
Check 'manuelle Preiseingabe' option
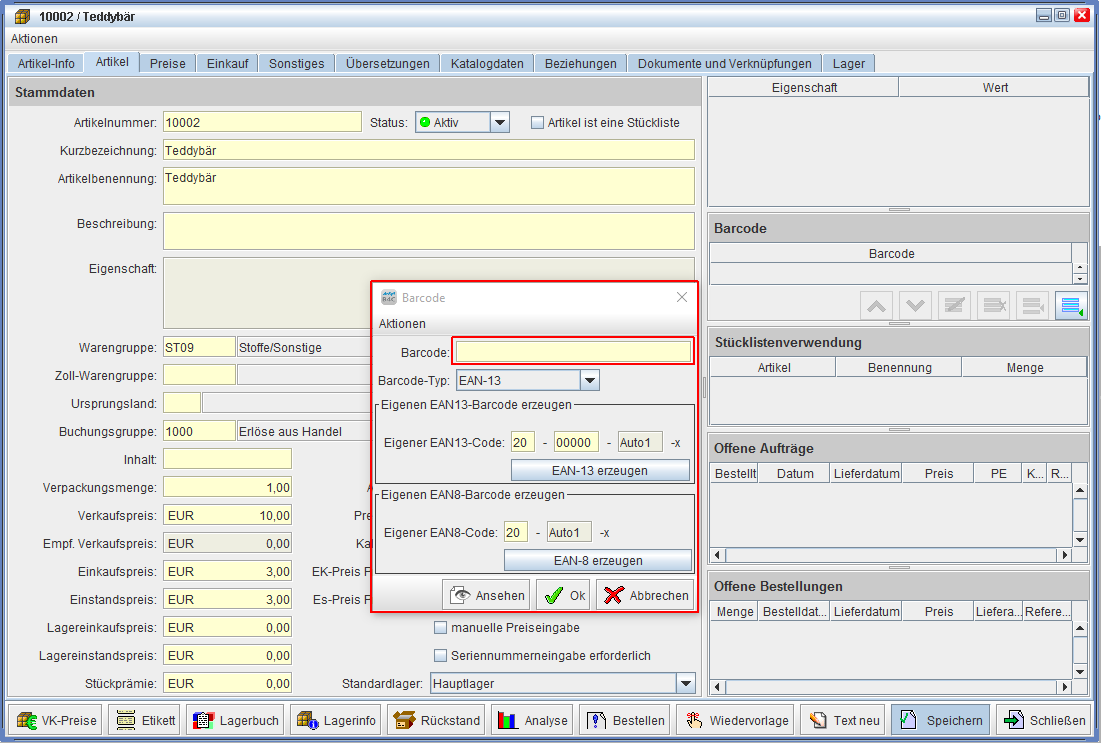pos(440,628)
